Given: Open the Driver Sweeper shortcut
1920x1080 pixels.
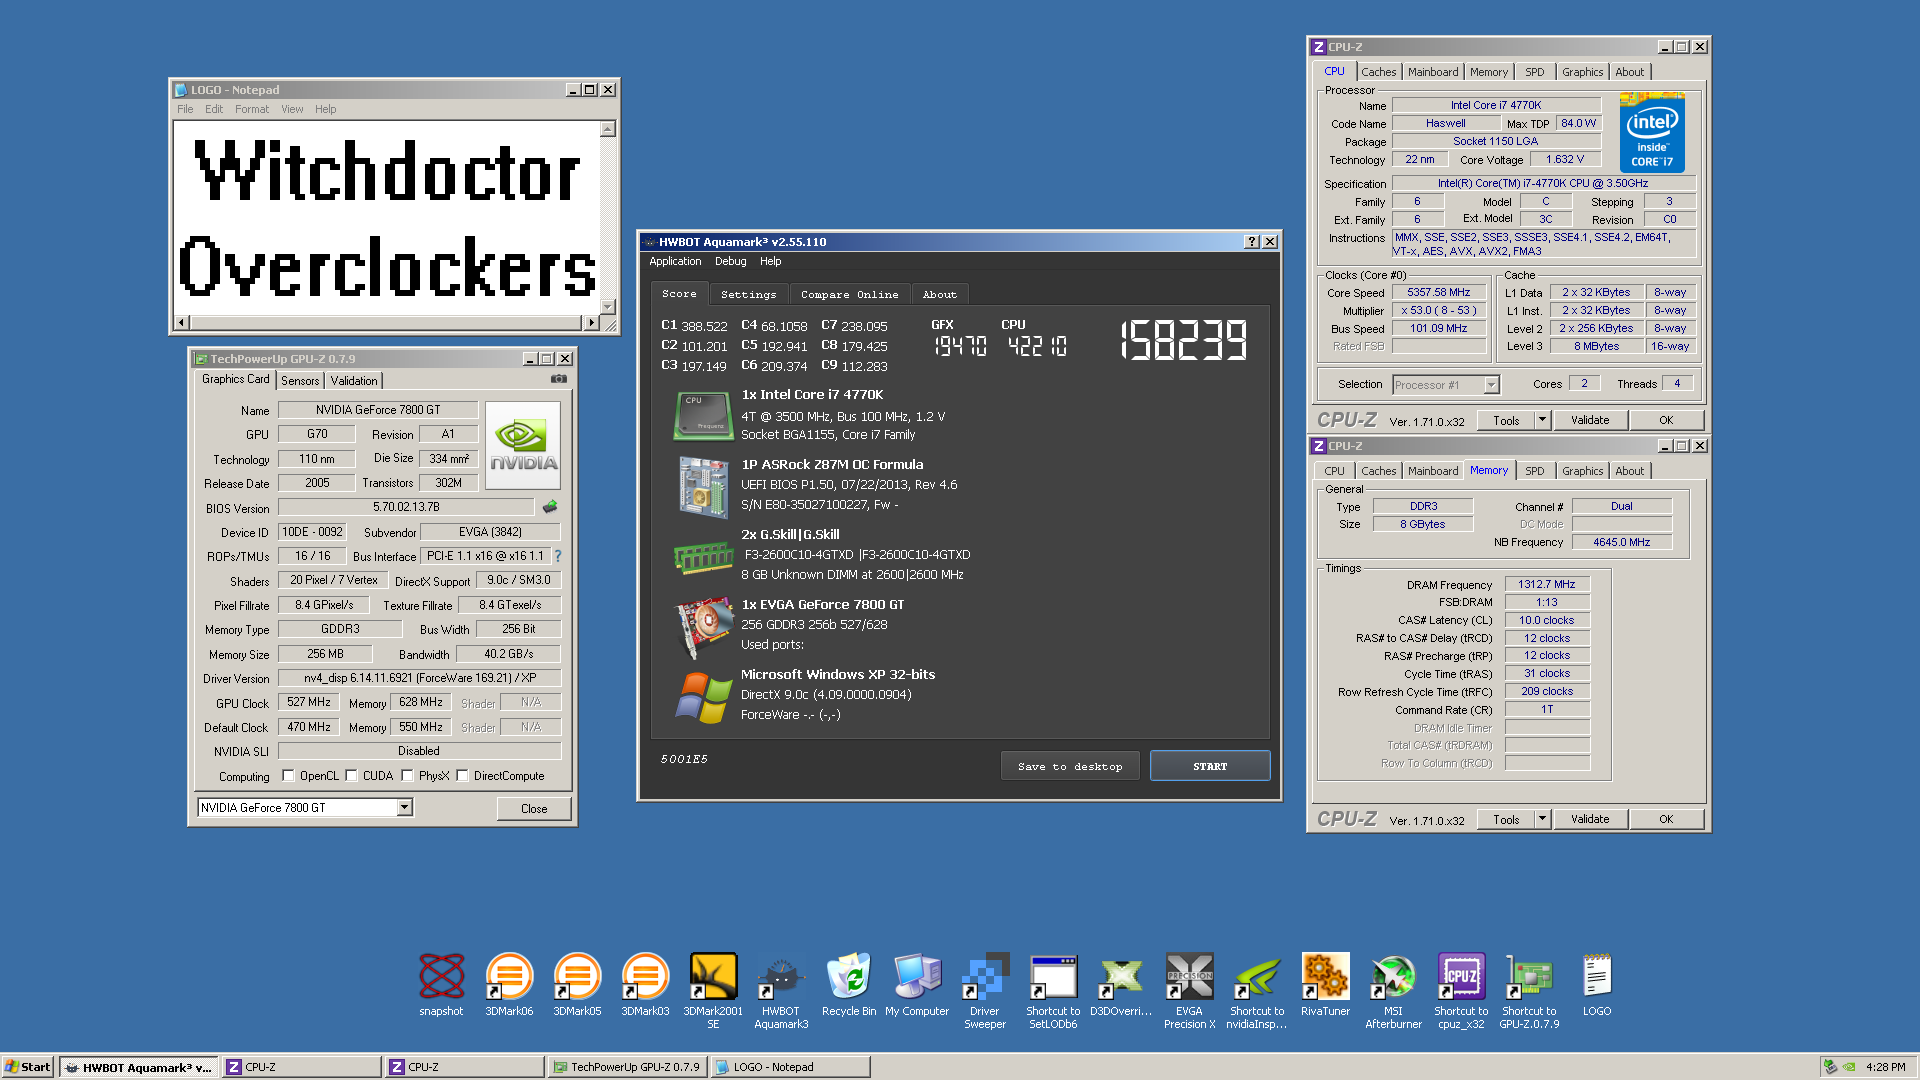Looking at the screenshot, I should [985, 976].
